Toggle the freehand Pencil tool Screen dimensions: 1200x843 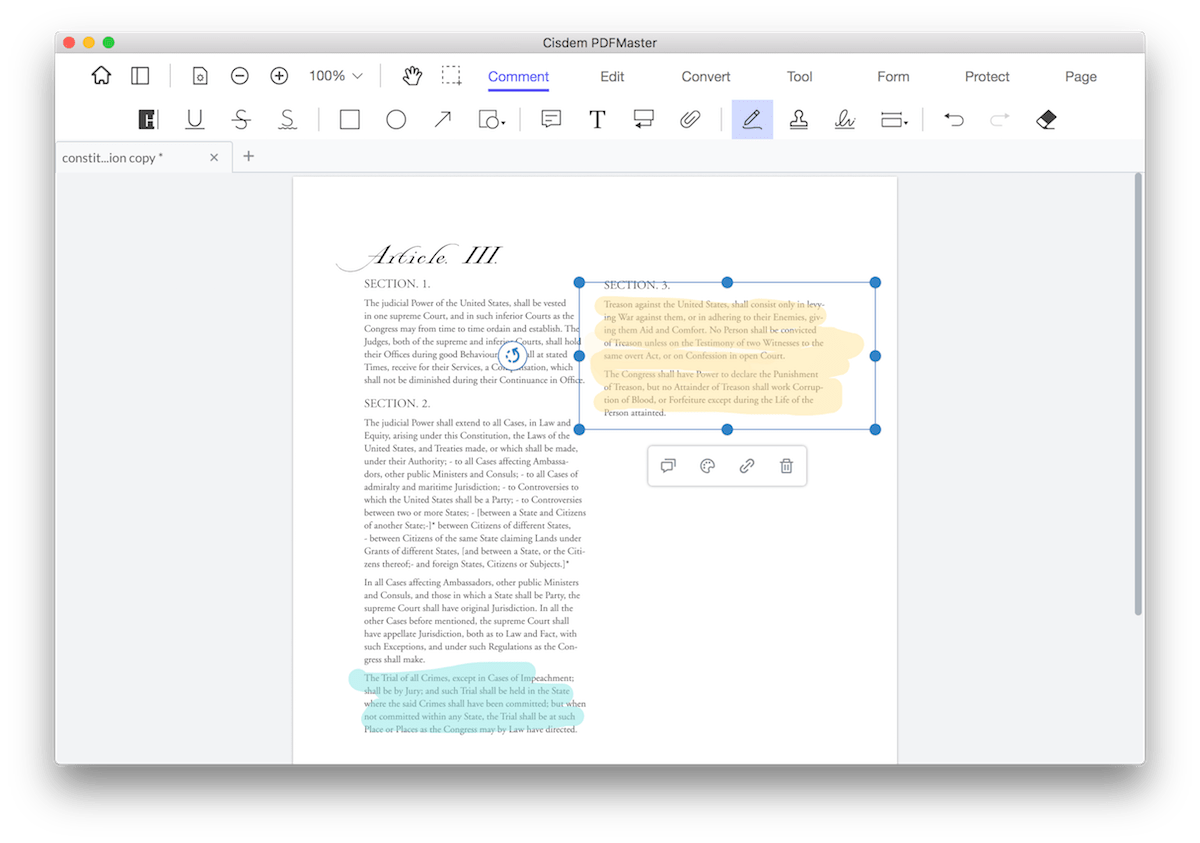[752, 120]
